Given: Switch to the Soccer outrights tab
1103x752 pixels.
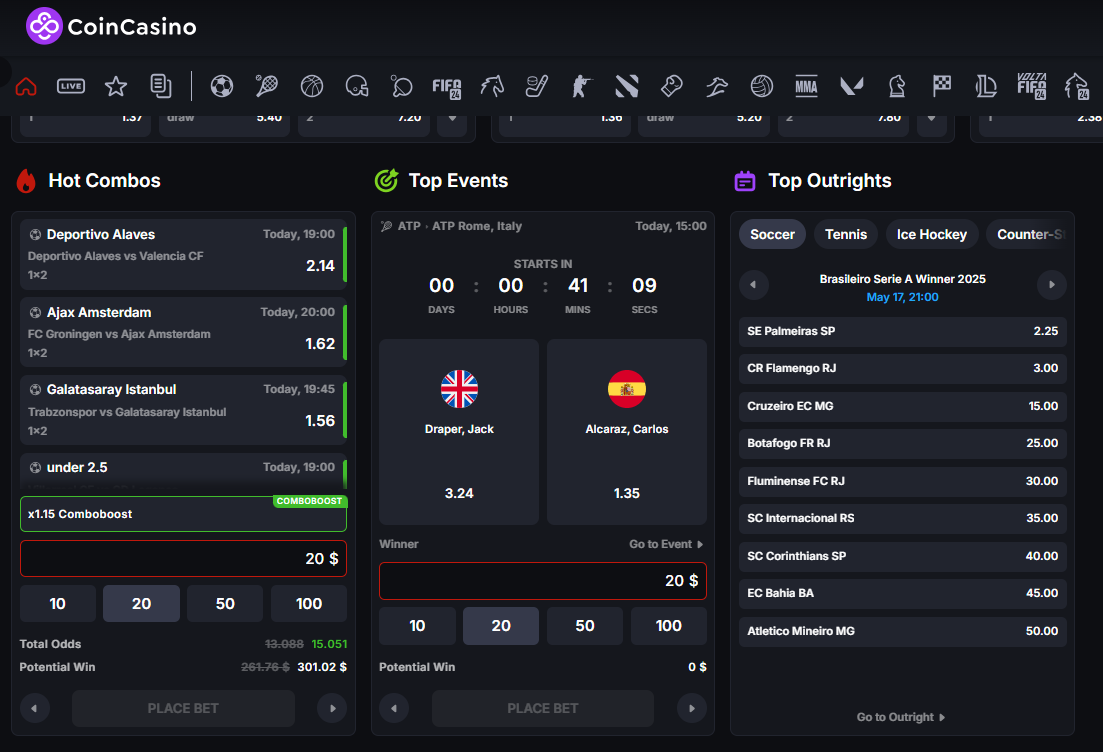Looking at the screenshot, I should (x=772, y=234).
